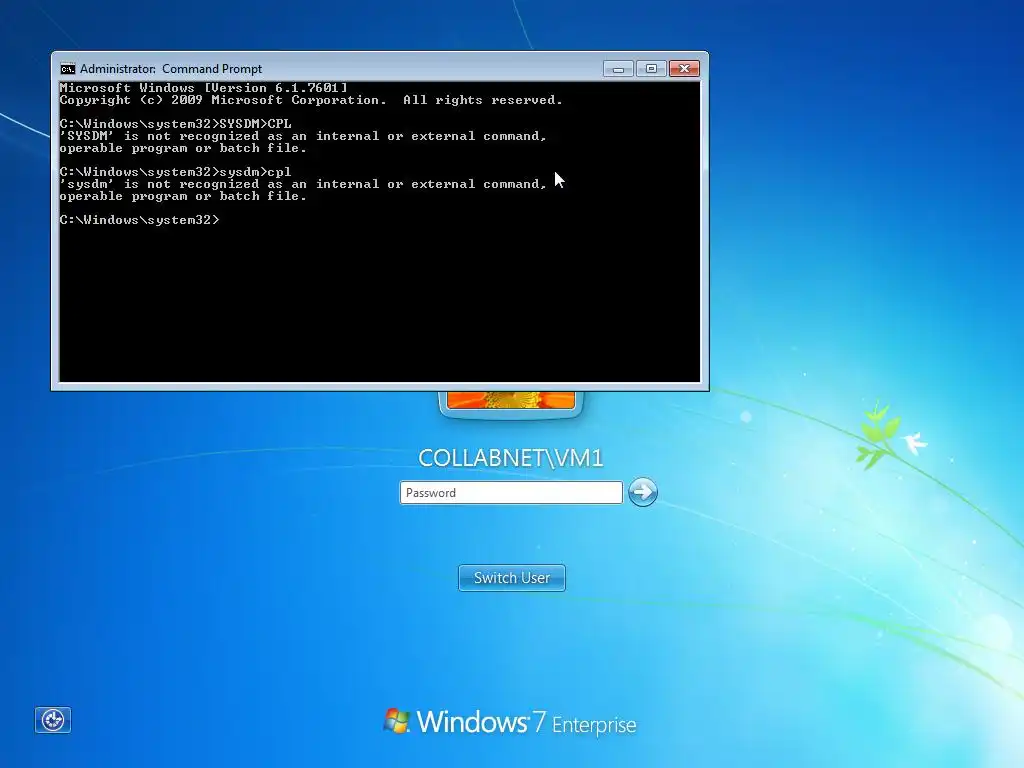Image resolution: width=1024 pixels, height=768 pixels.
Task: Click the Copyright 2009 Microsoft Corporation line
Action: [311, 100]
